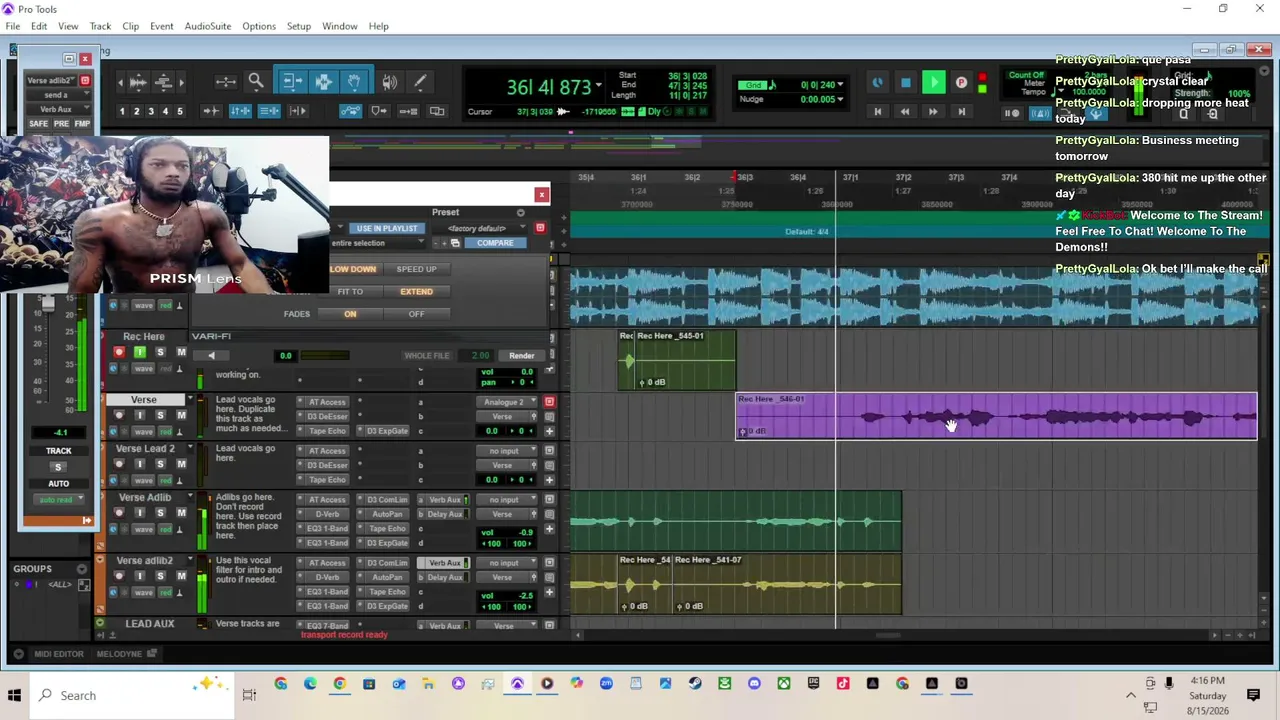Click the audio waveform zoom icon
Viewport: 1280px width, 720px height.
point(139,82)
